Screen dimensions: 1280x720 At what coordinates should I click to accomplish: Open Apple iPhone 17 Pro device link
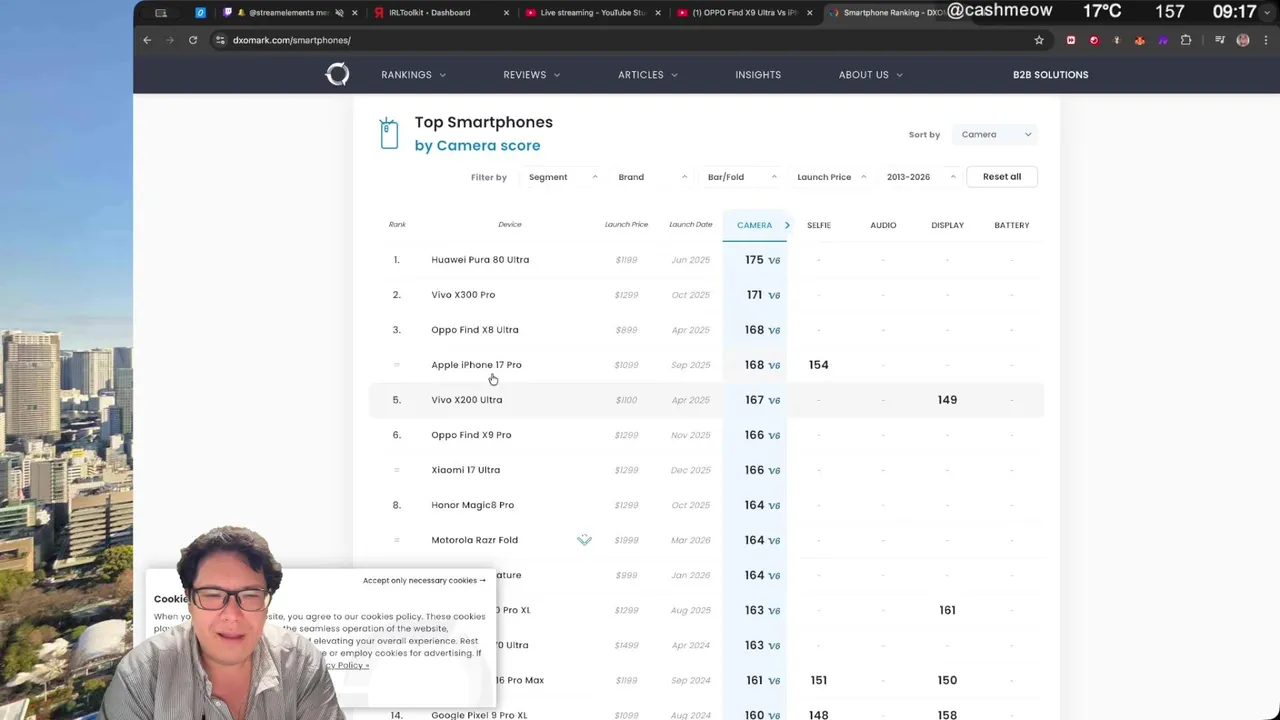coord(476,365)
